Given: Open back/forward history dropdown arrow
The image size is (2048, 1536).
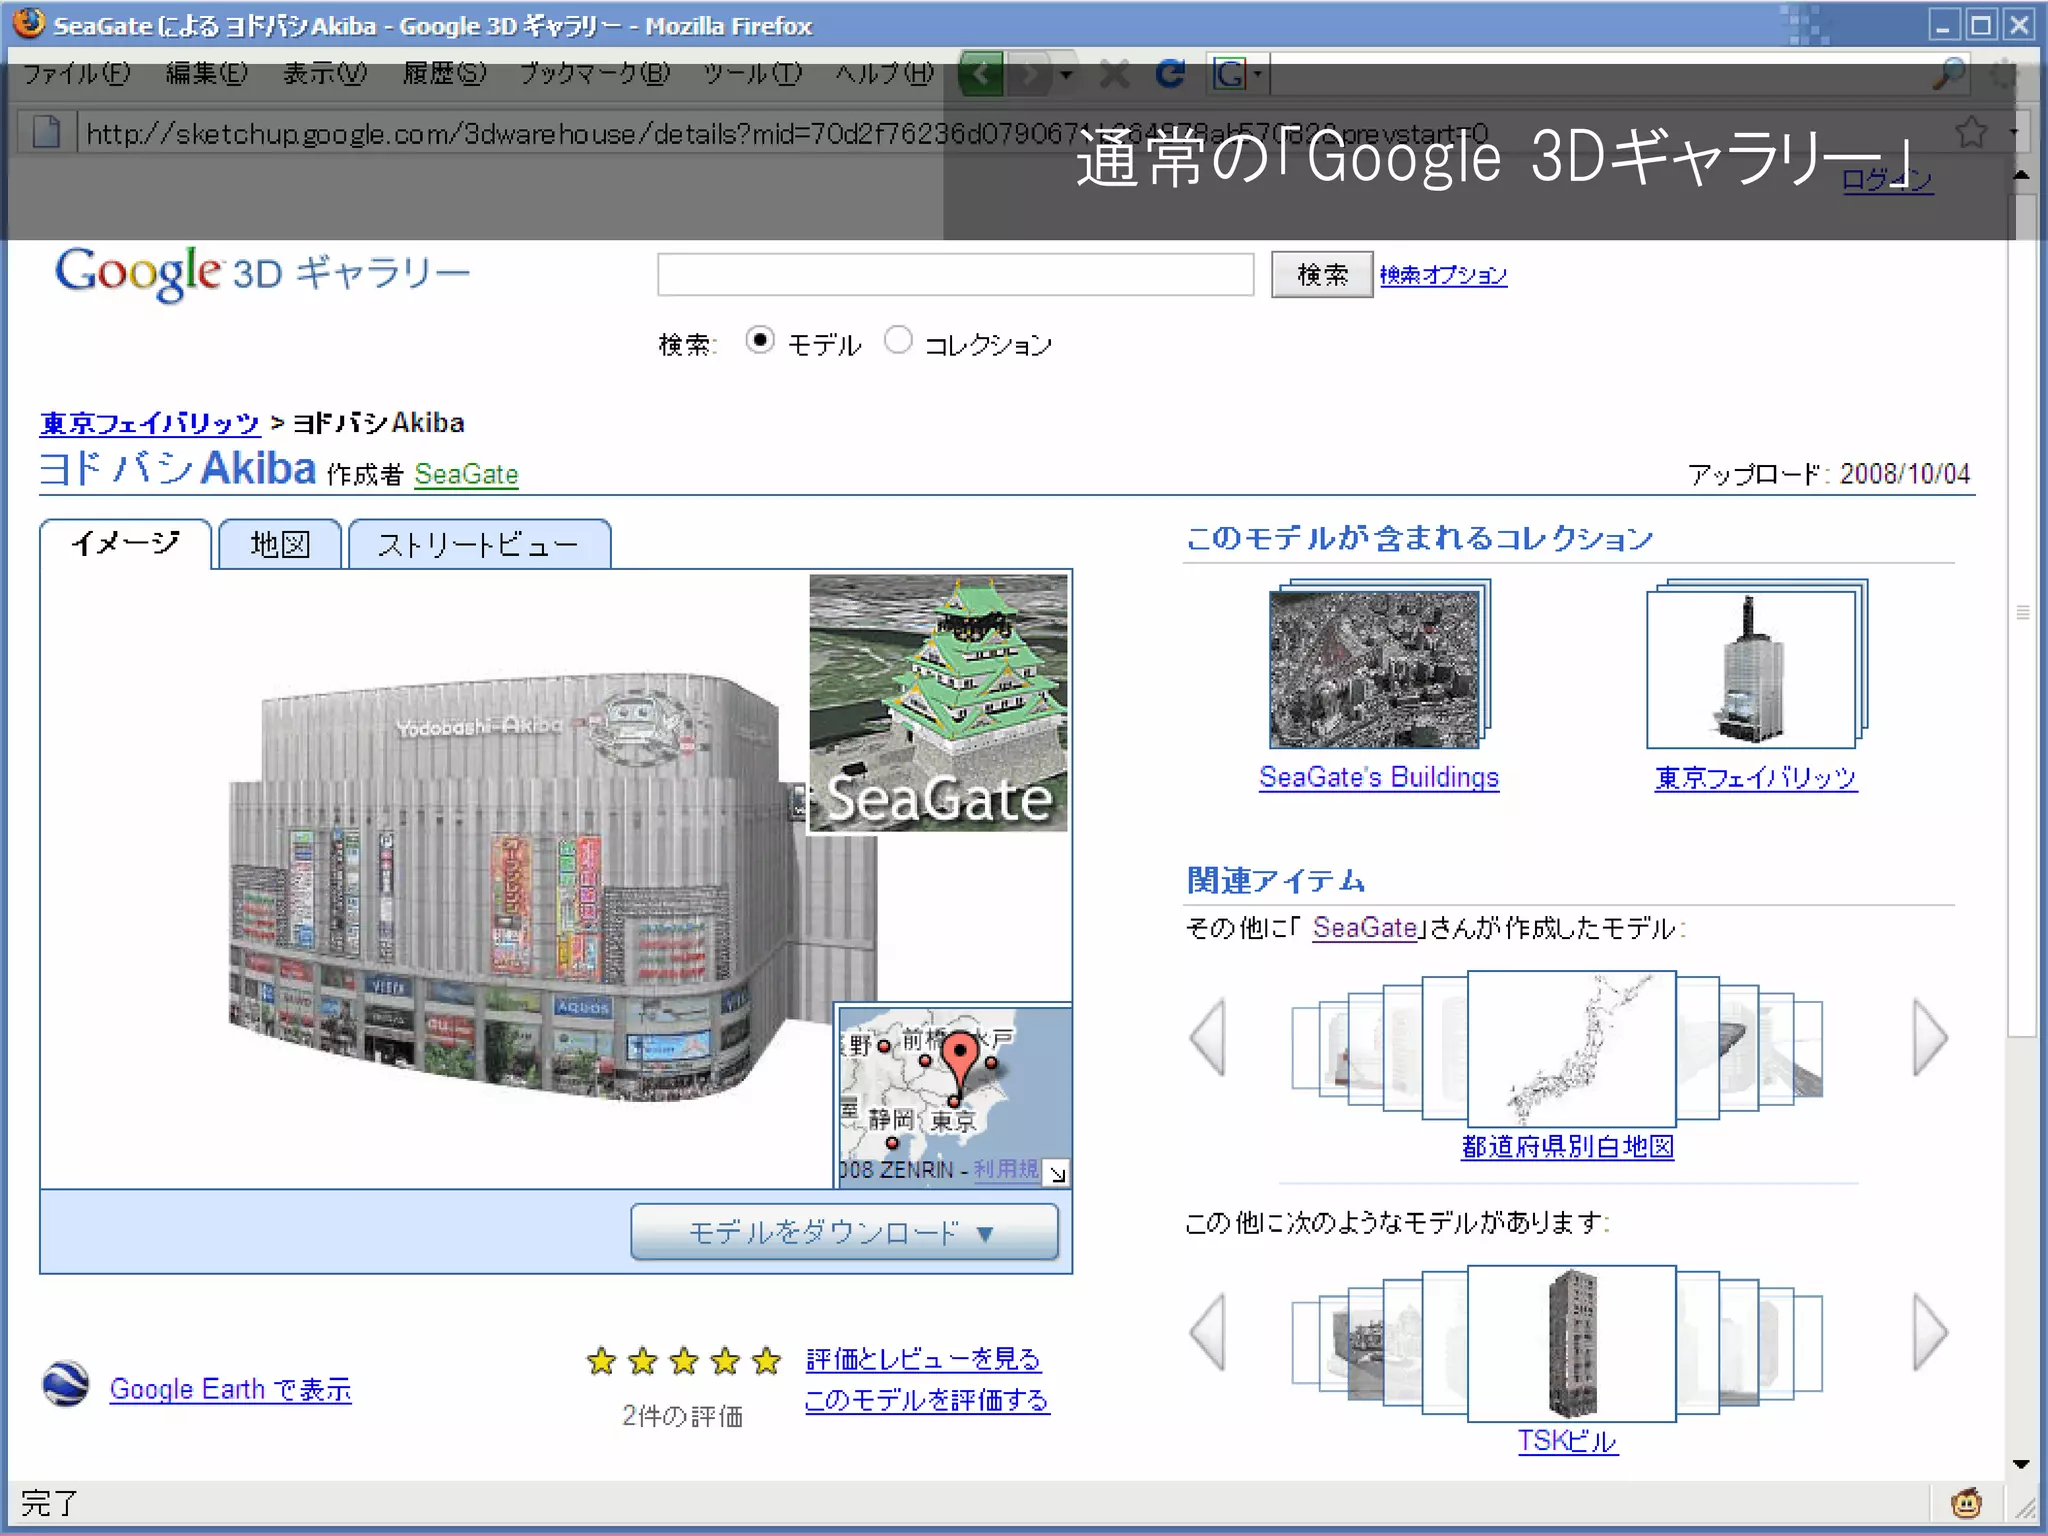Looking at the screenshot, I should 1066,75.
